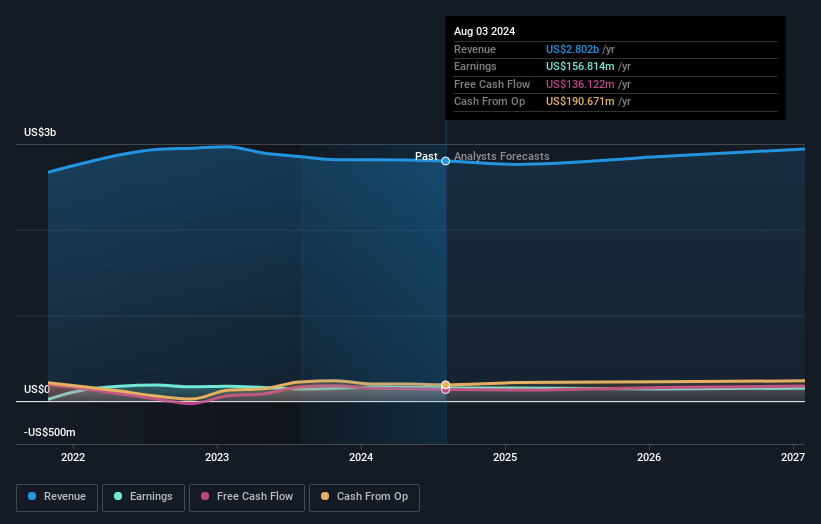The image size is (821, 524).
Task: Click the Cash From Op row label in tooltip
Action: click(x=489, y=102)
